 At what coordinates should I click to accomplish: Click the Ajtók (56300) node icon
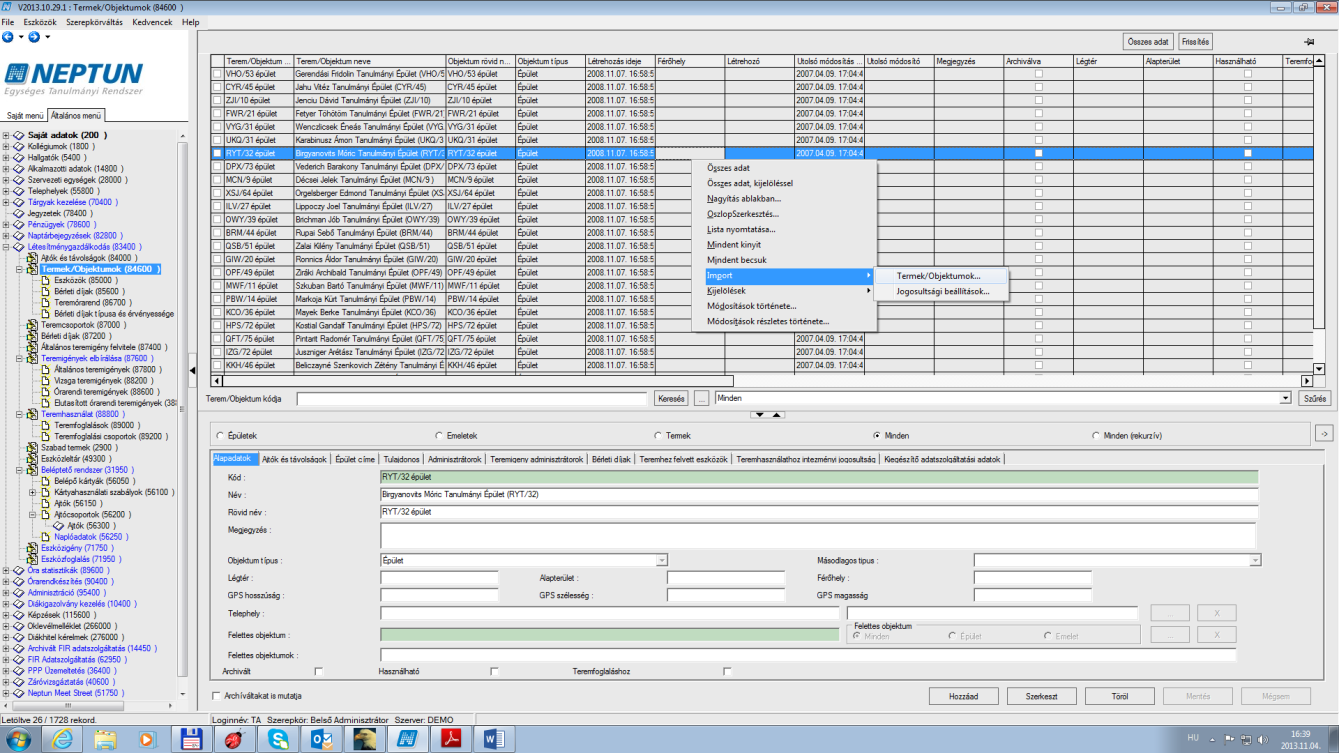(x=59, y=525)
